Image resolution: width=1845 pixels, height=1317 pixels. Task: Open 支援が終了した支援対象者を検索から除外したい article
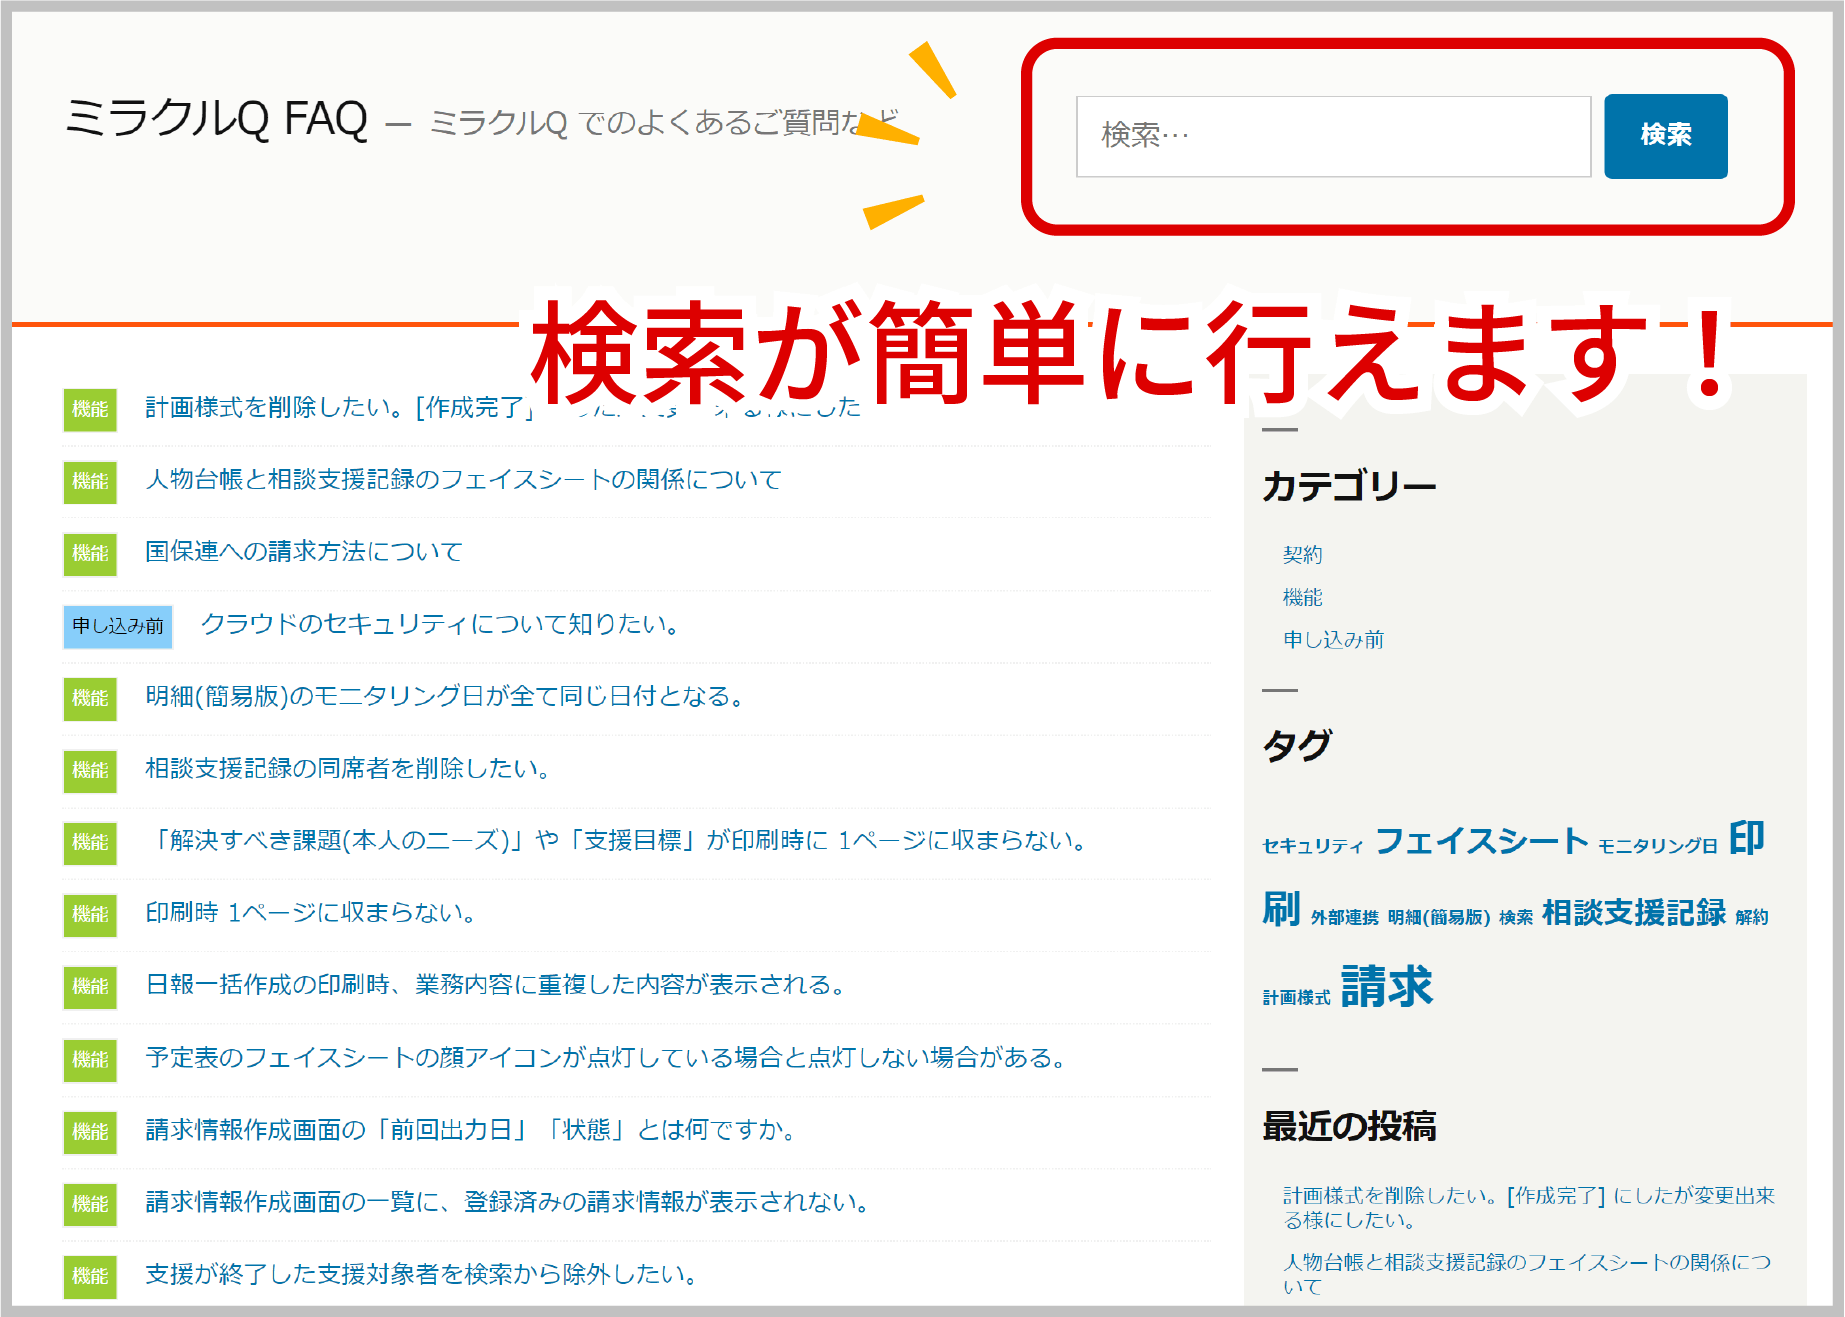[421, 1274]
